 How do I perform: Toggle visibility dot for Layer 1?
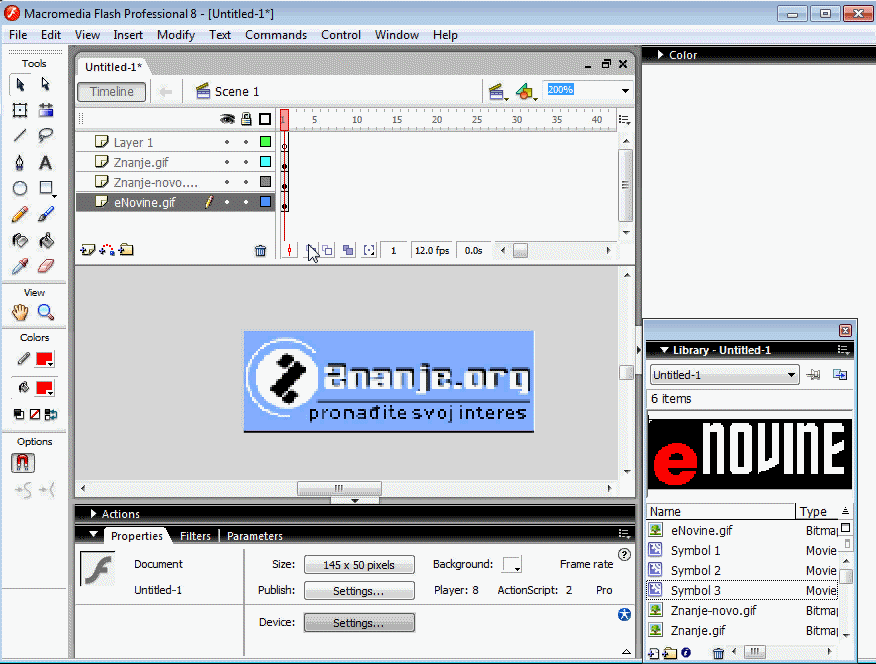227,142
